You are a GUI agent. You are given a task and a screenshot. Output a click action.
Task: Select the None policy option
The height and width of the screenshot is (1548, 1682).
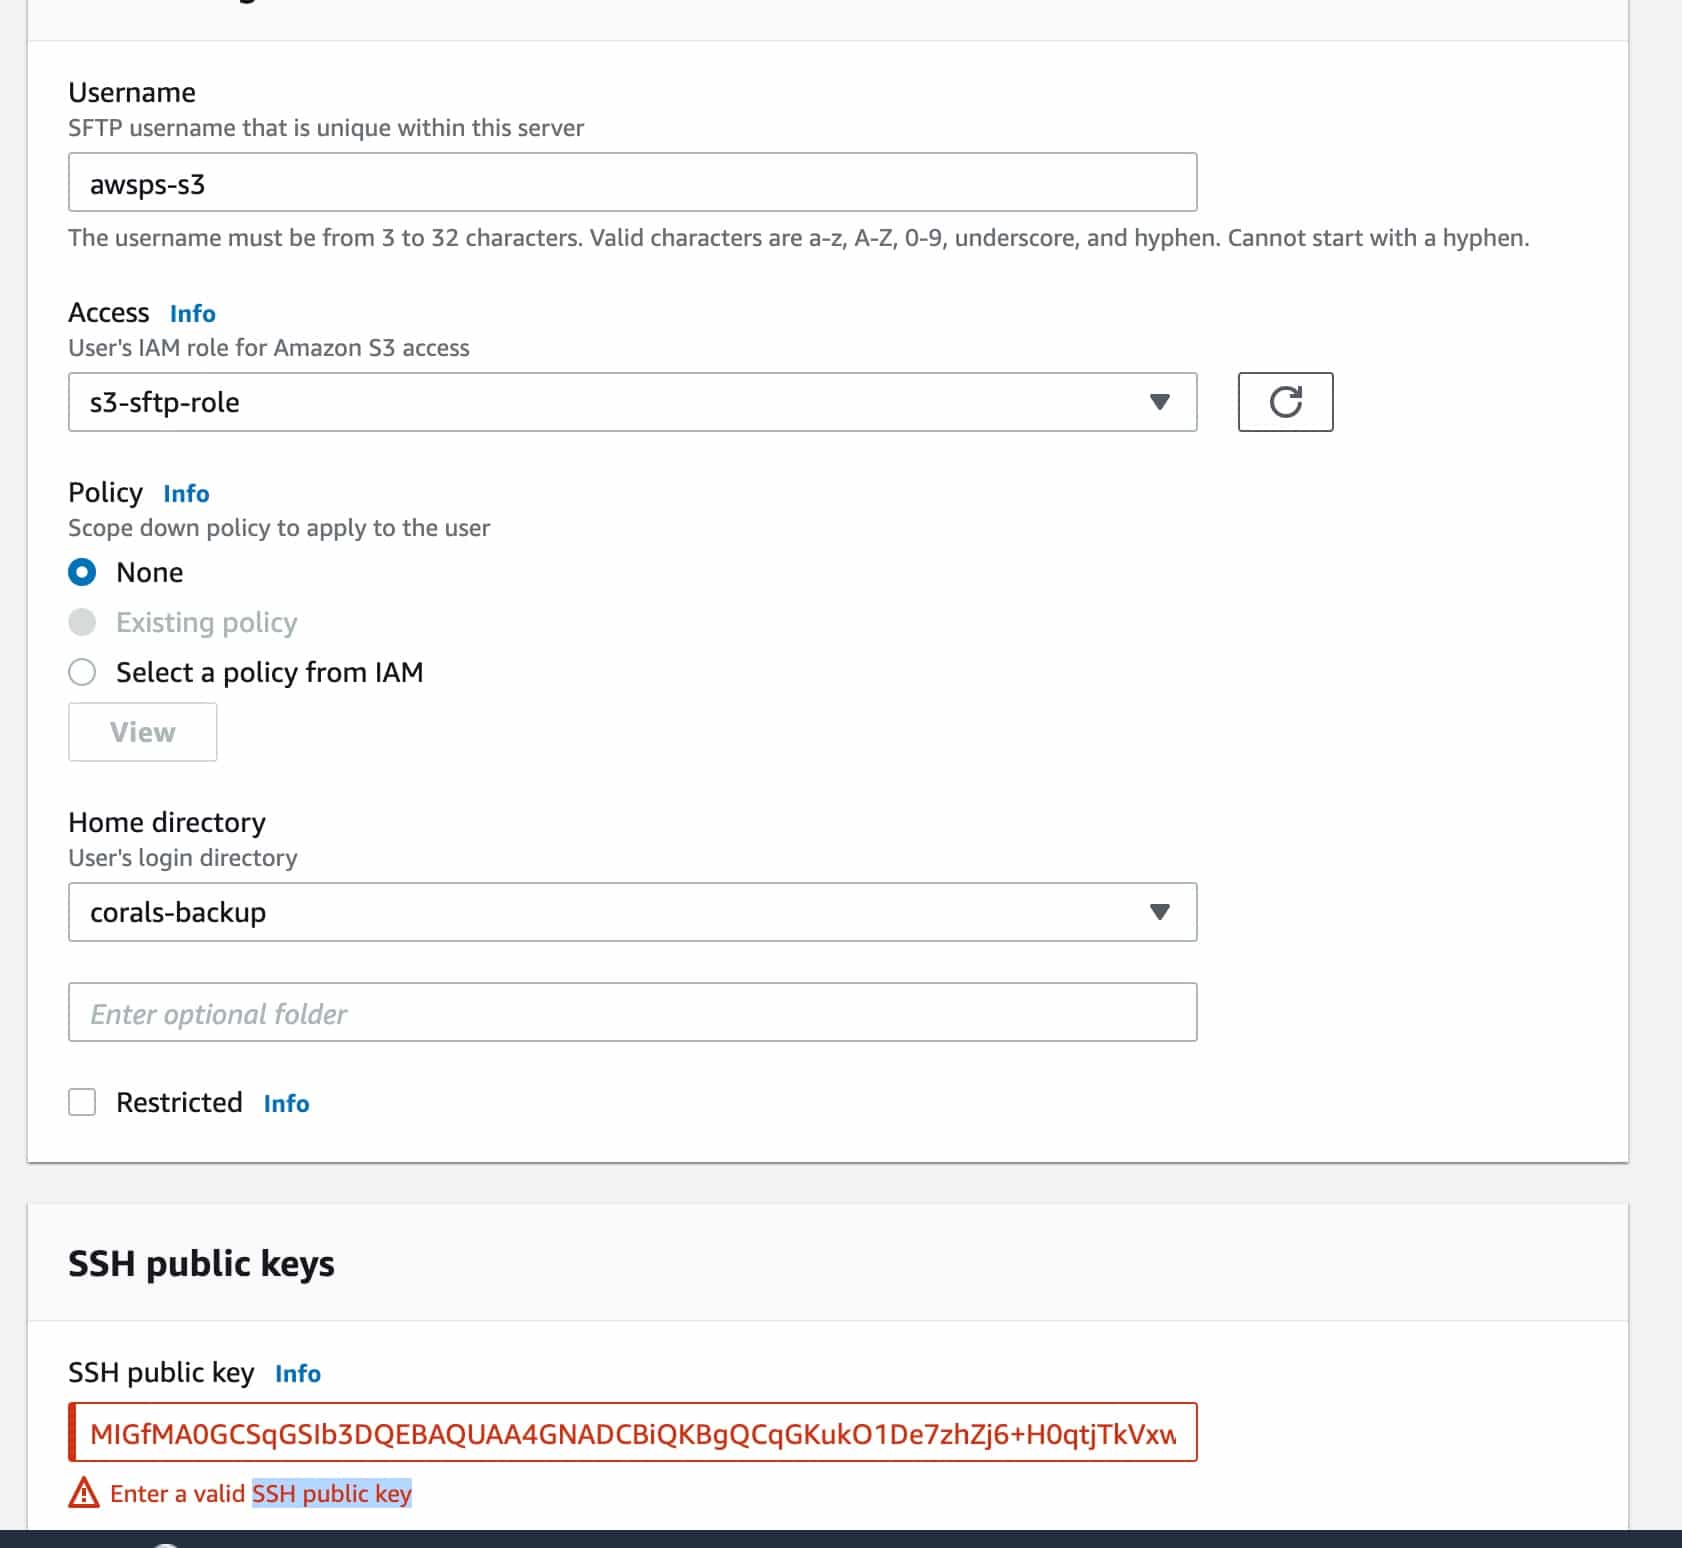pyautogui.click(x=83, y=572)
